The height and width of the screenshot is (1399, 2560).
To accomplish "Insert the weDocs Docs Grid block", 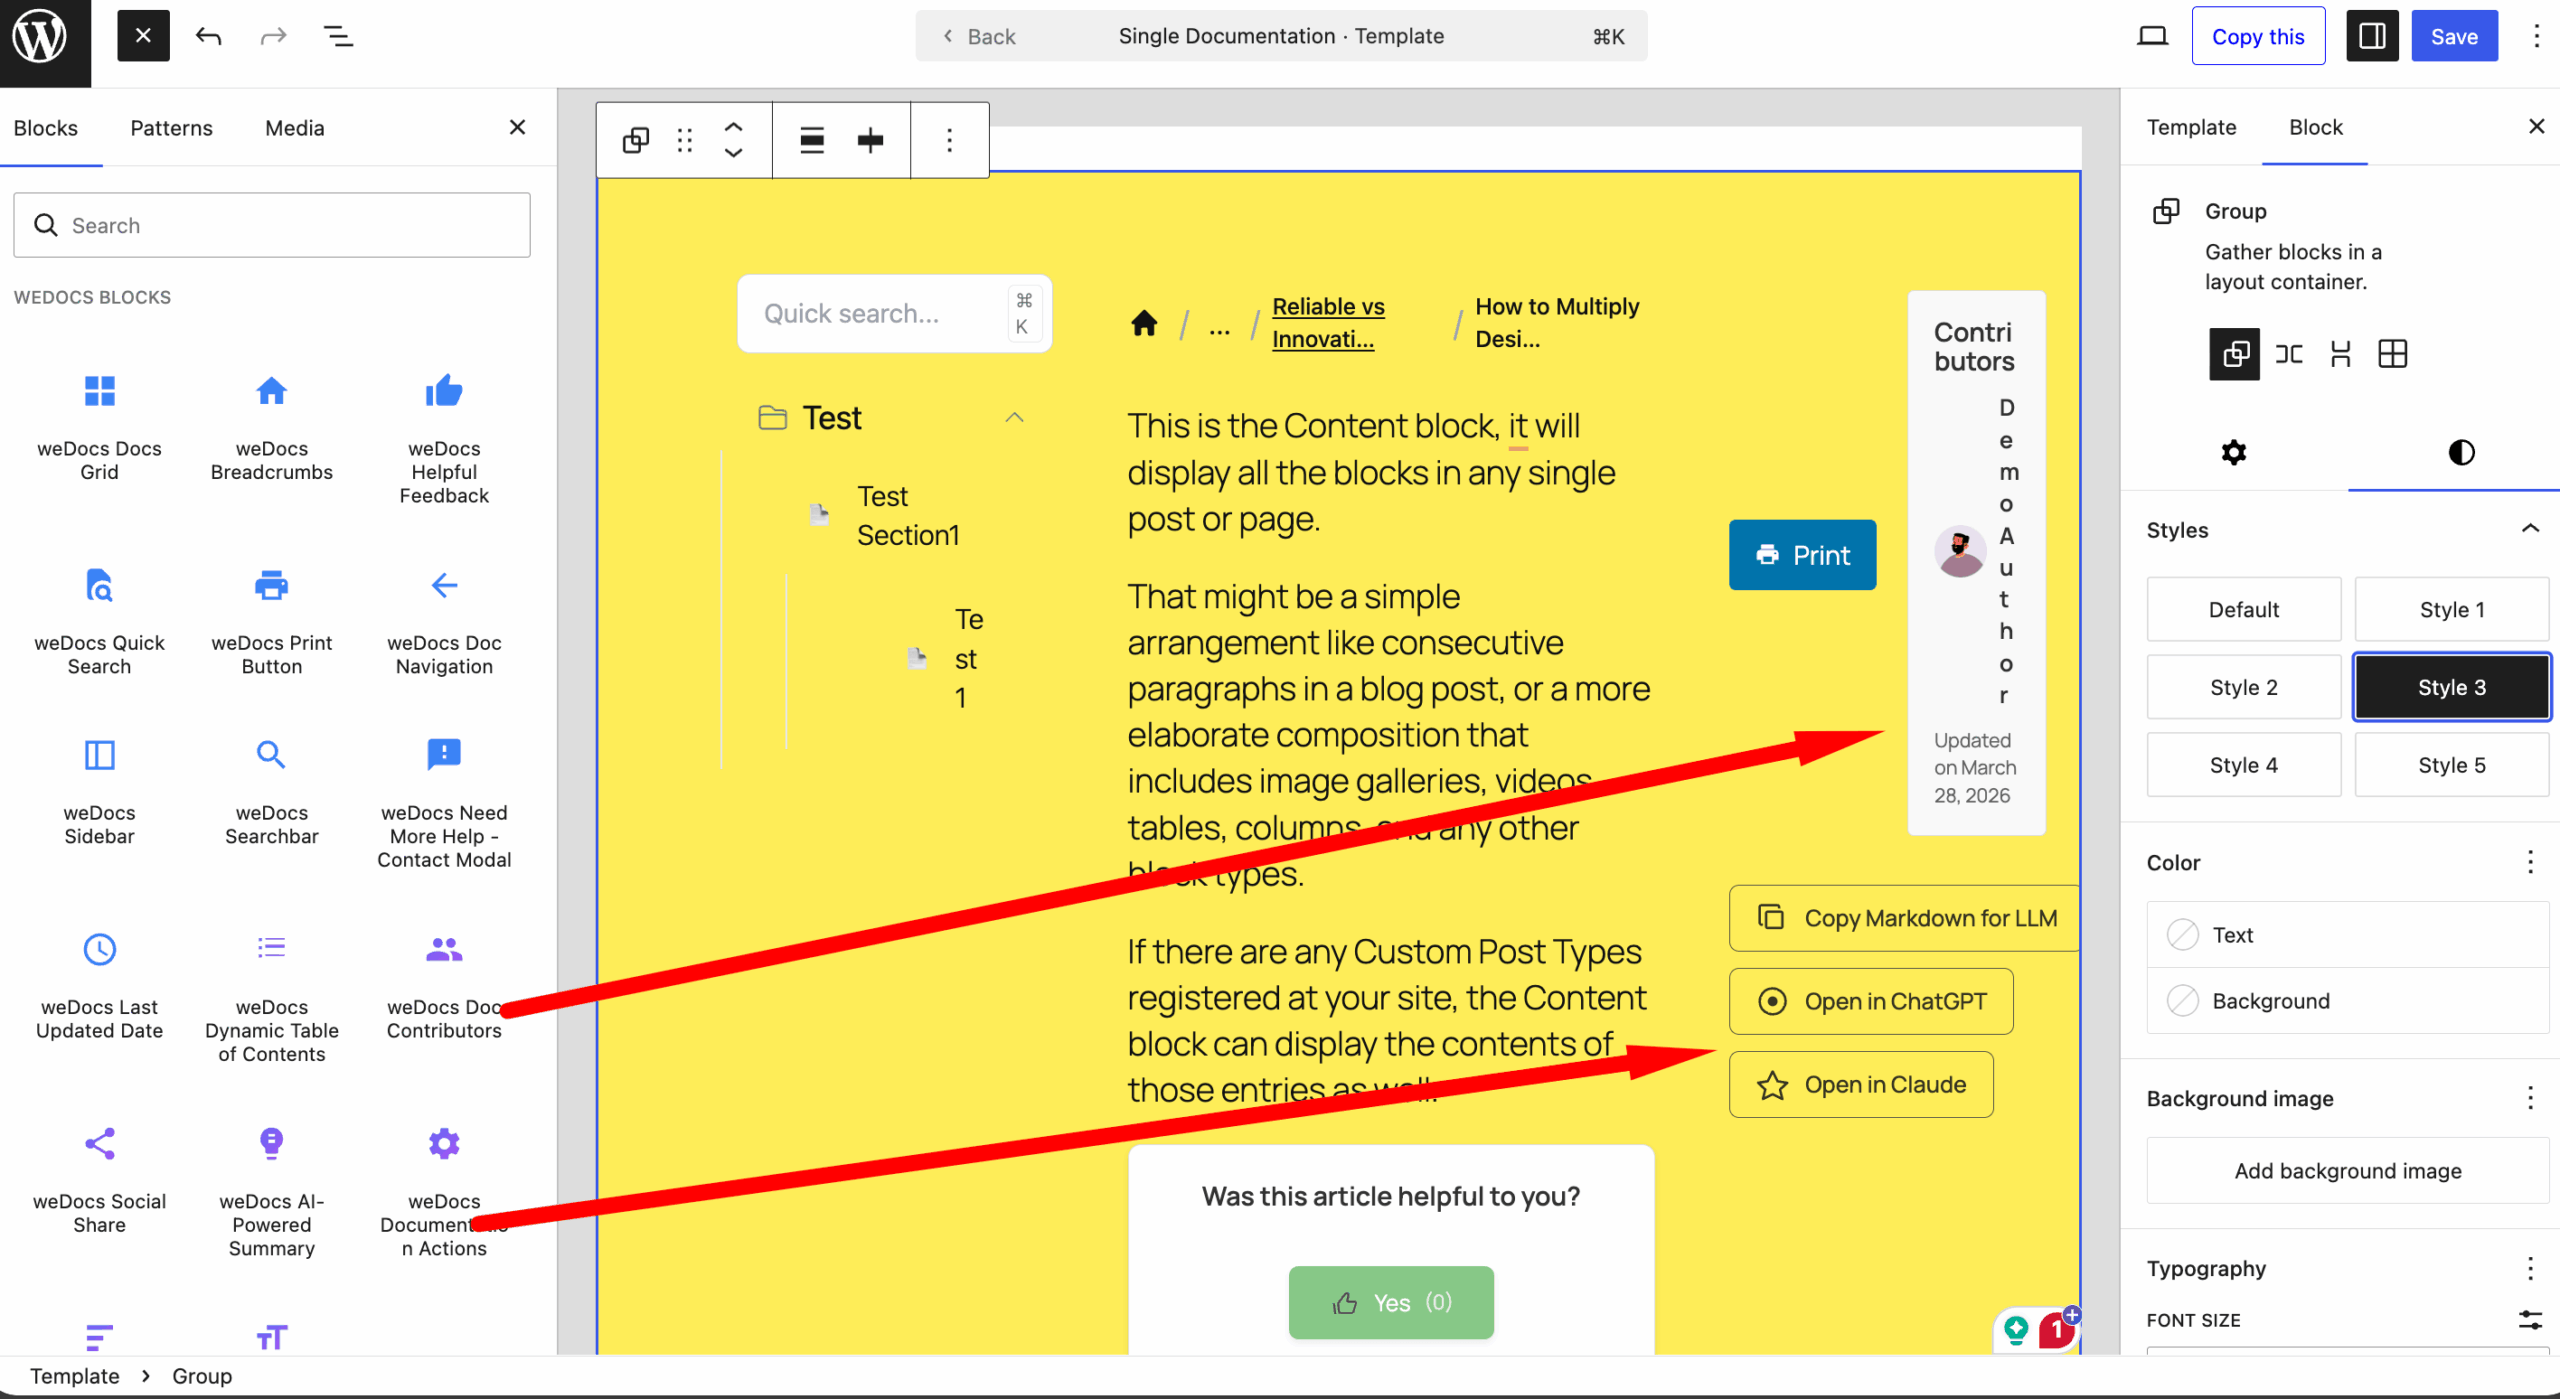I will pos(99,428).
